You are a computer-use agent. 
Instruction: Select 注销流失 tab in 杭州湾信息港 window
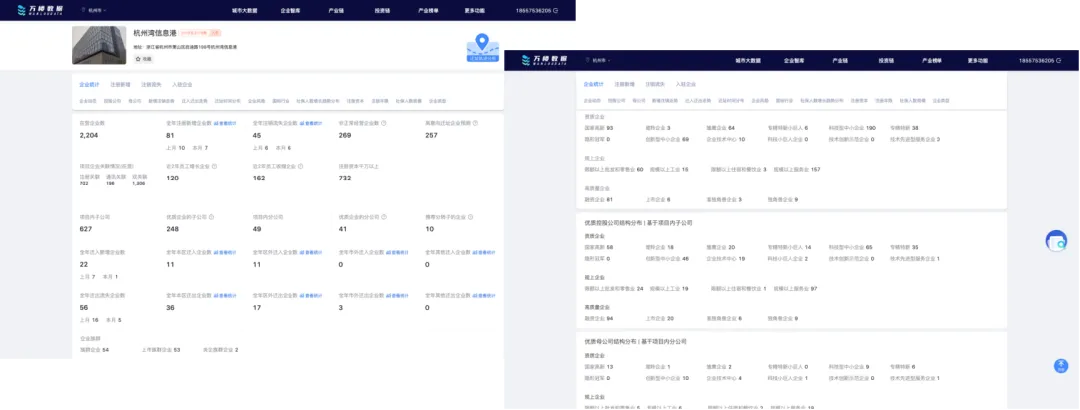(x=152, y=84)
